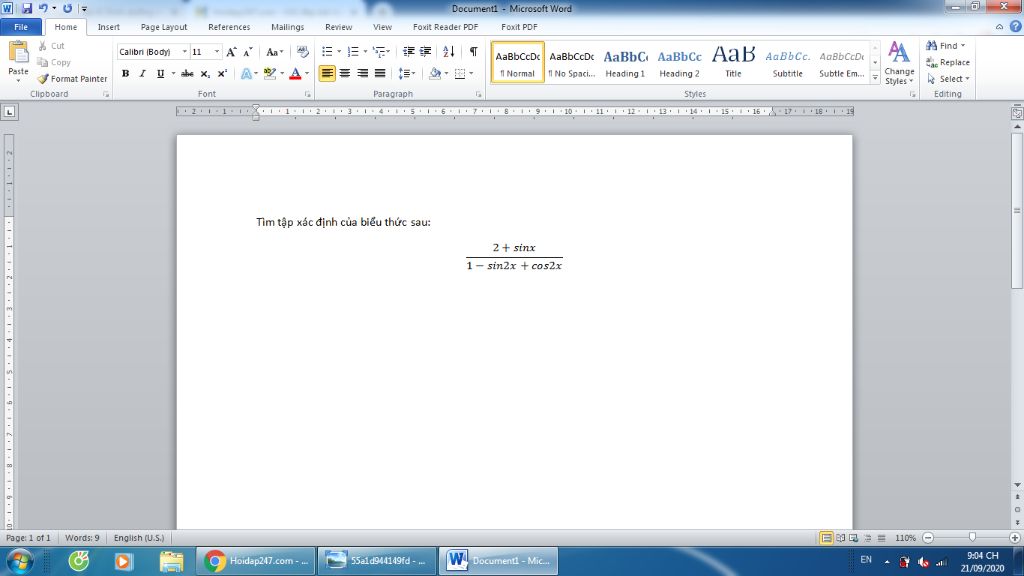Click the Format Painter tool
This screenshot has height=576, width=1024.
pyautogui.click(x=72, y=79)
